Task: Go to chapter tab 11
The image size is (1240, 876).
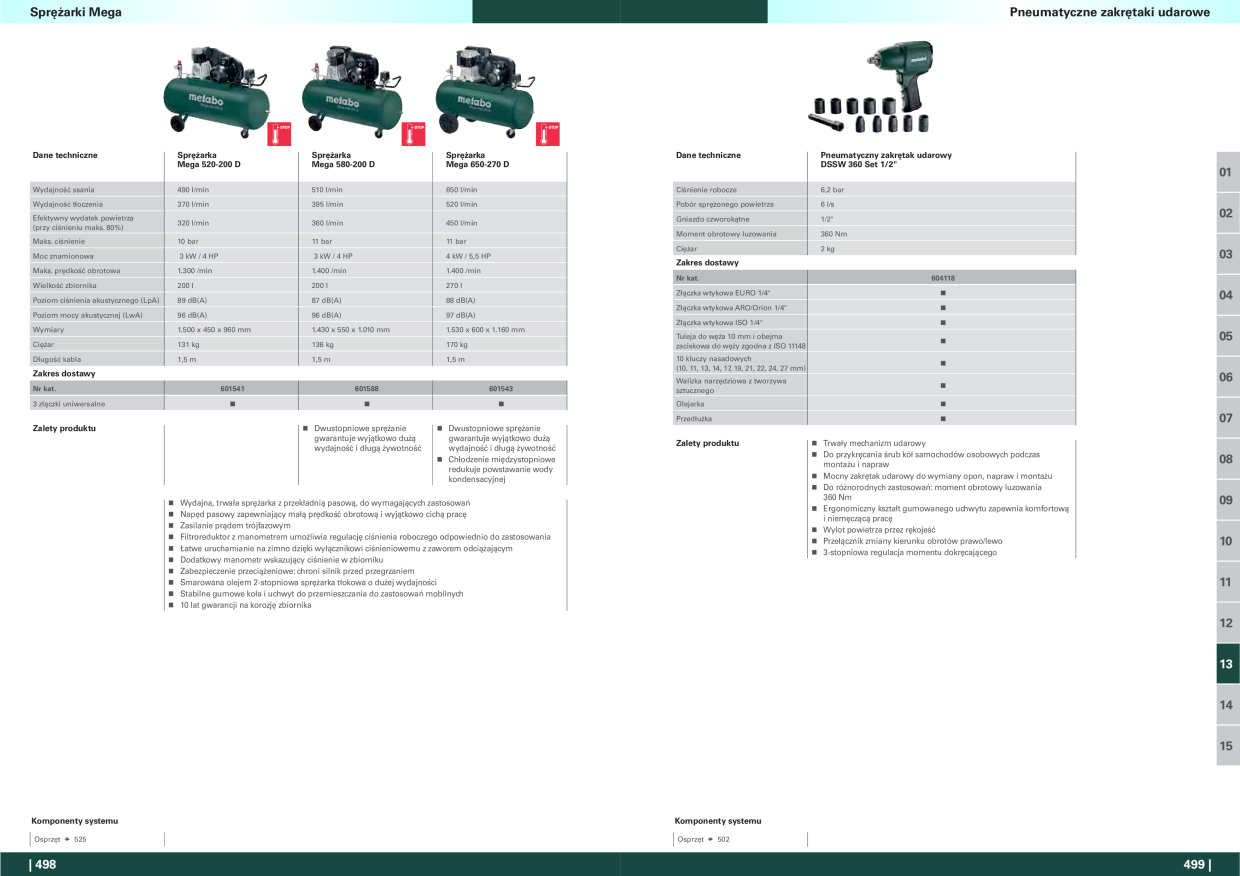Action: click(1227, 582)
